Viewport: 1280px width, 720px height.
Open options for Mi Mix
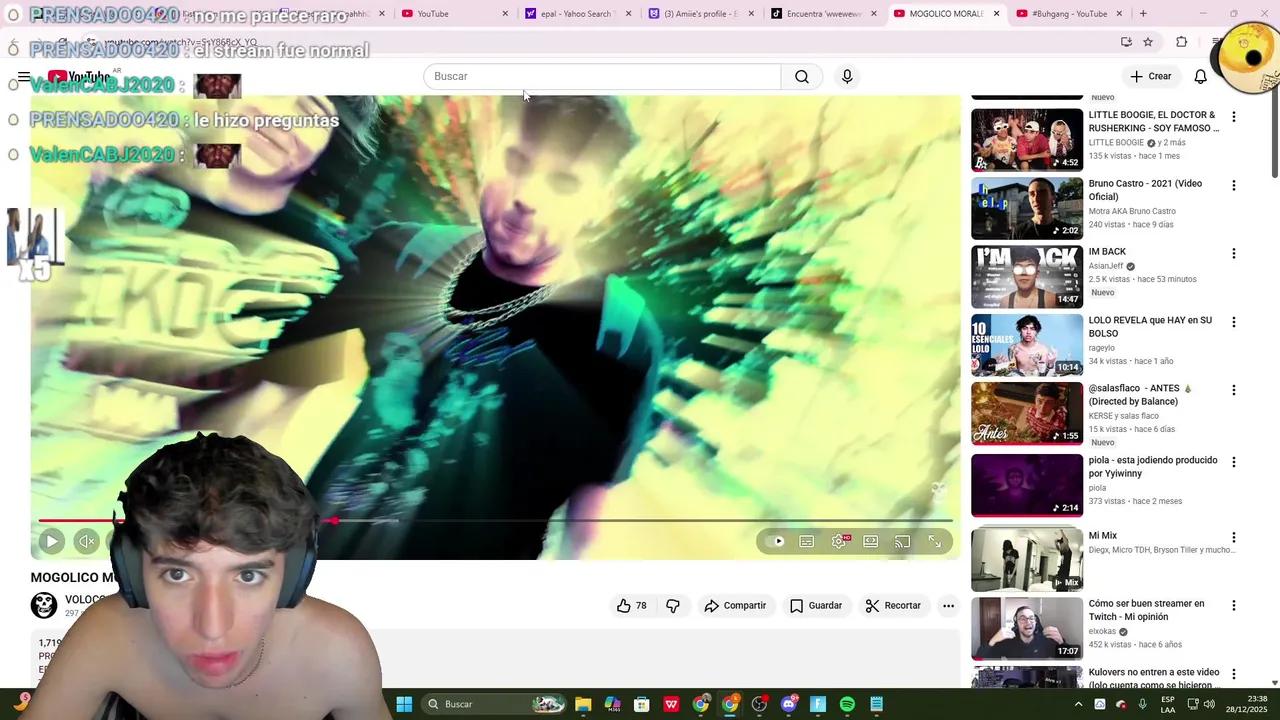click(1233, 537)
